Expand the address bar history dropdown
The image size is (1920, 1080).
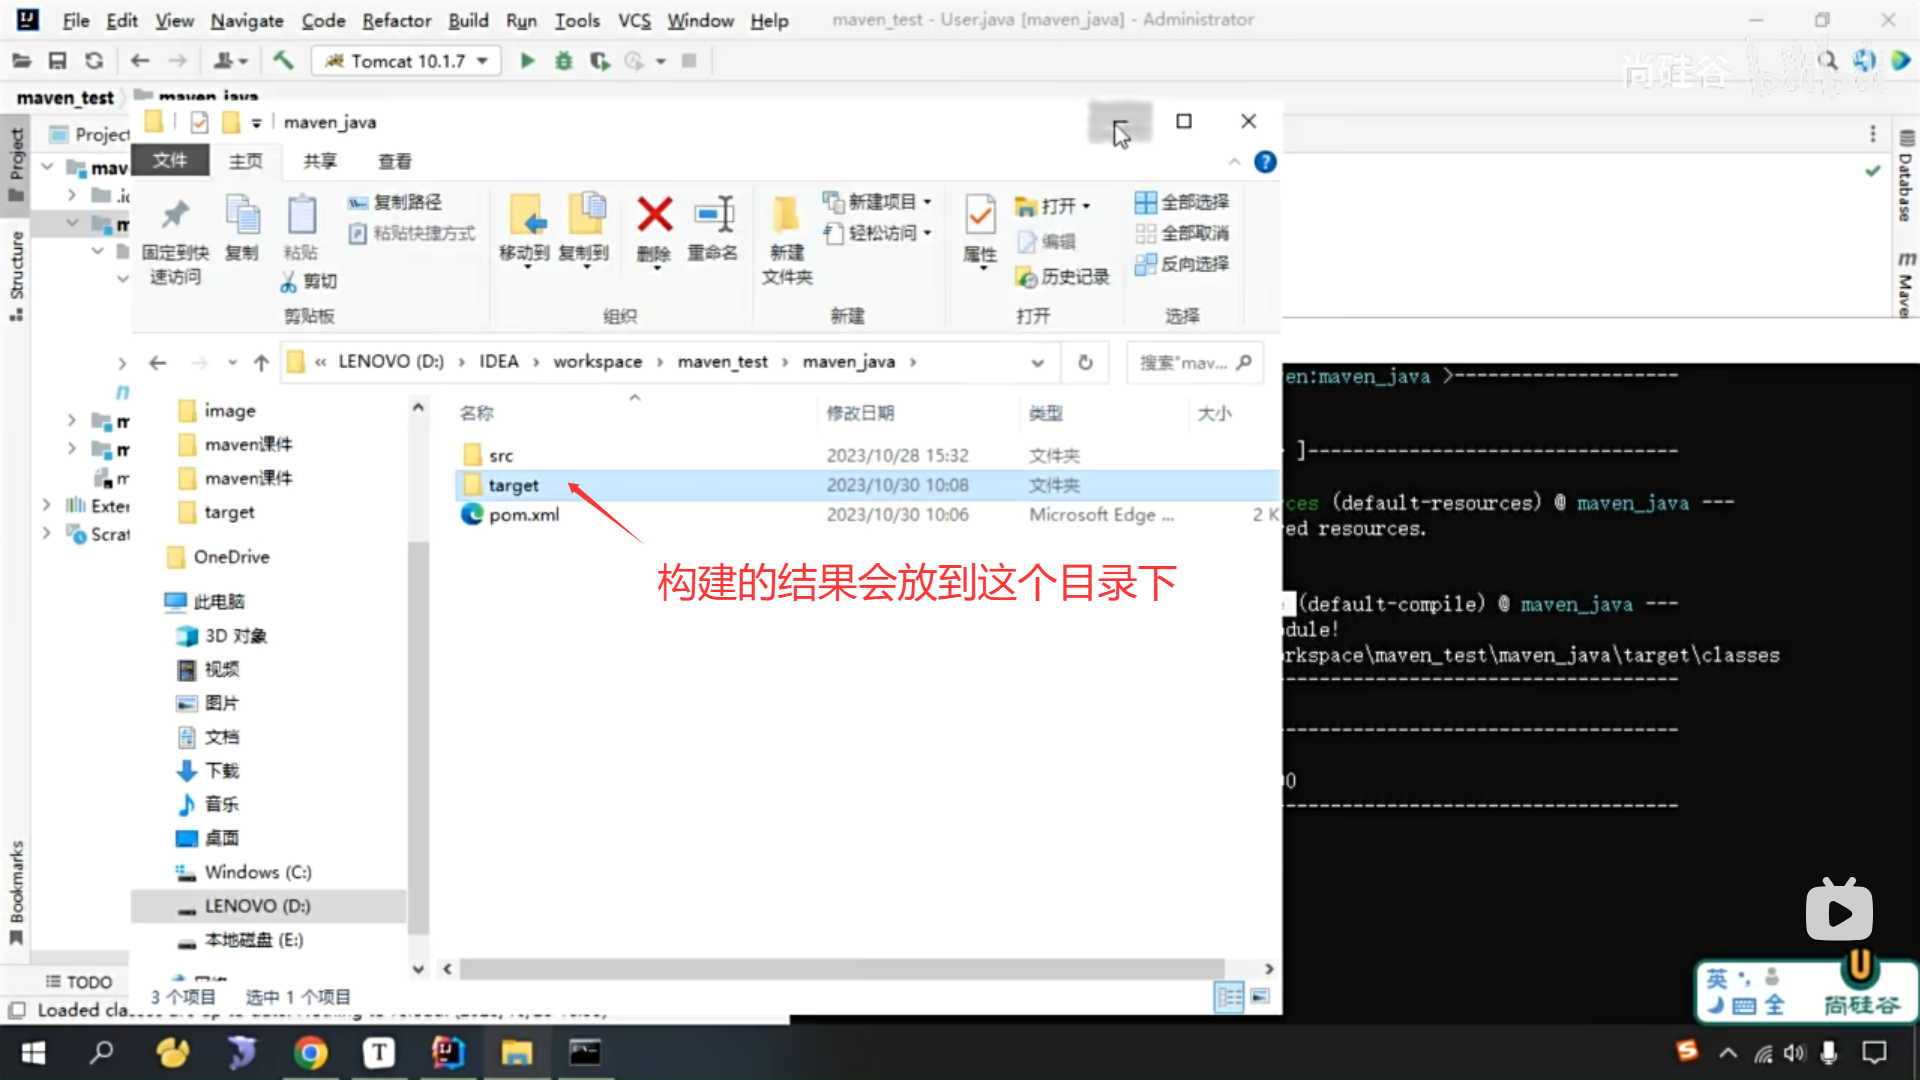tap(1038, 362)
